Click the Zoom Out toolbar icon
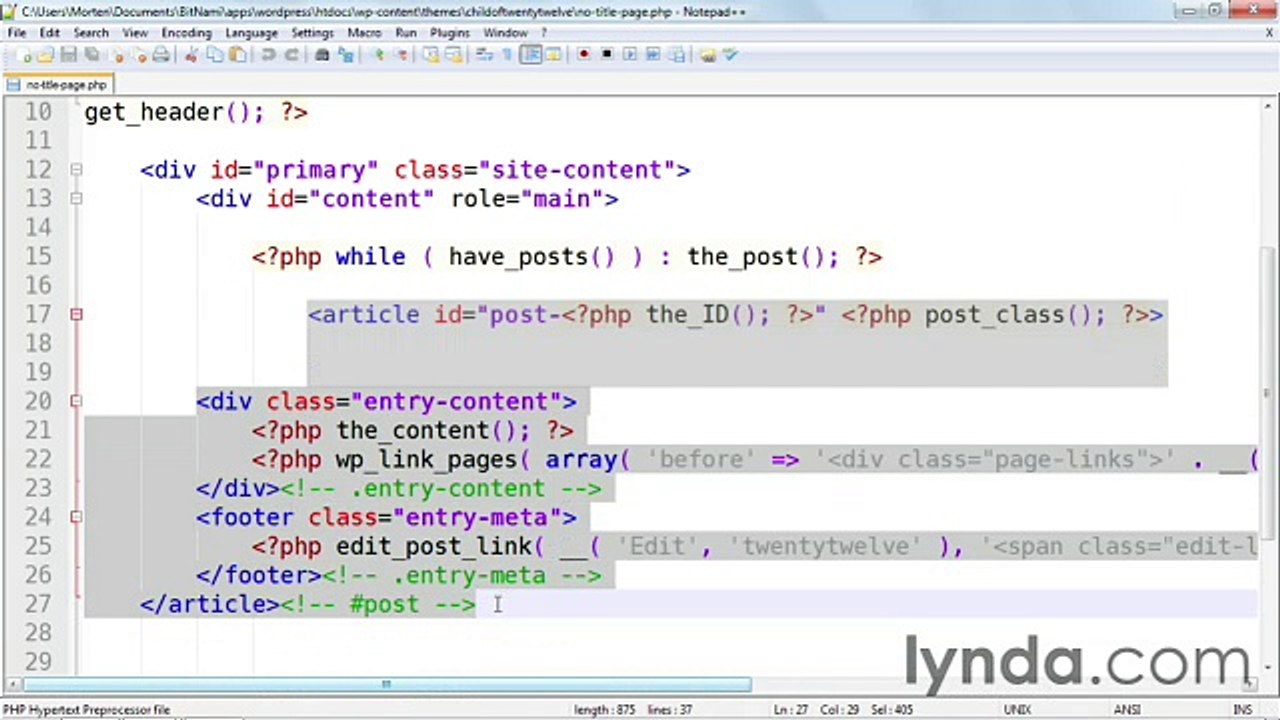The width and height of the screenshot is (1280, 720). coord(401,55)
